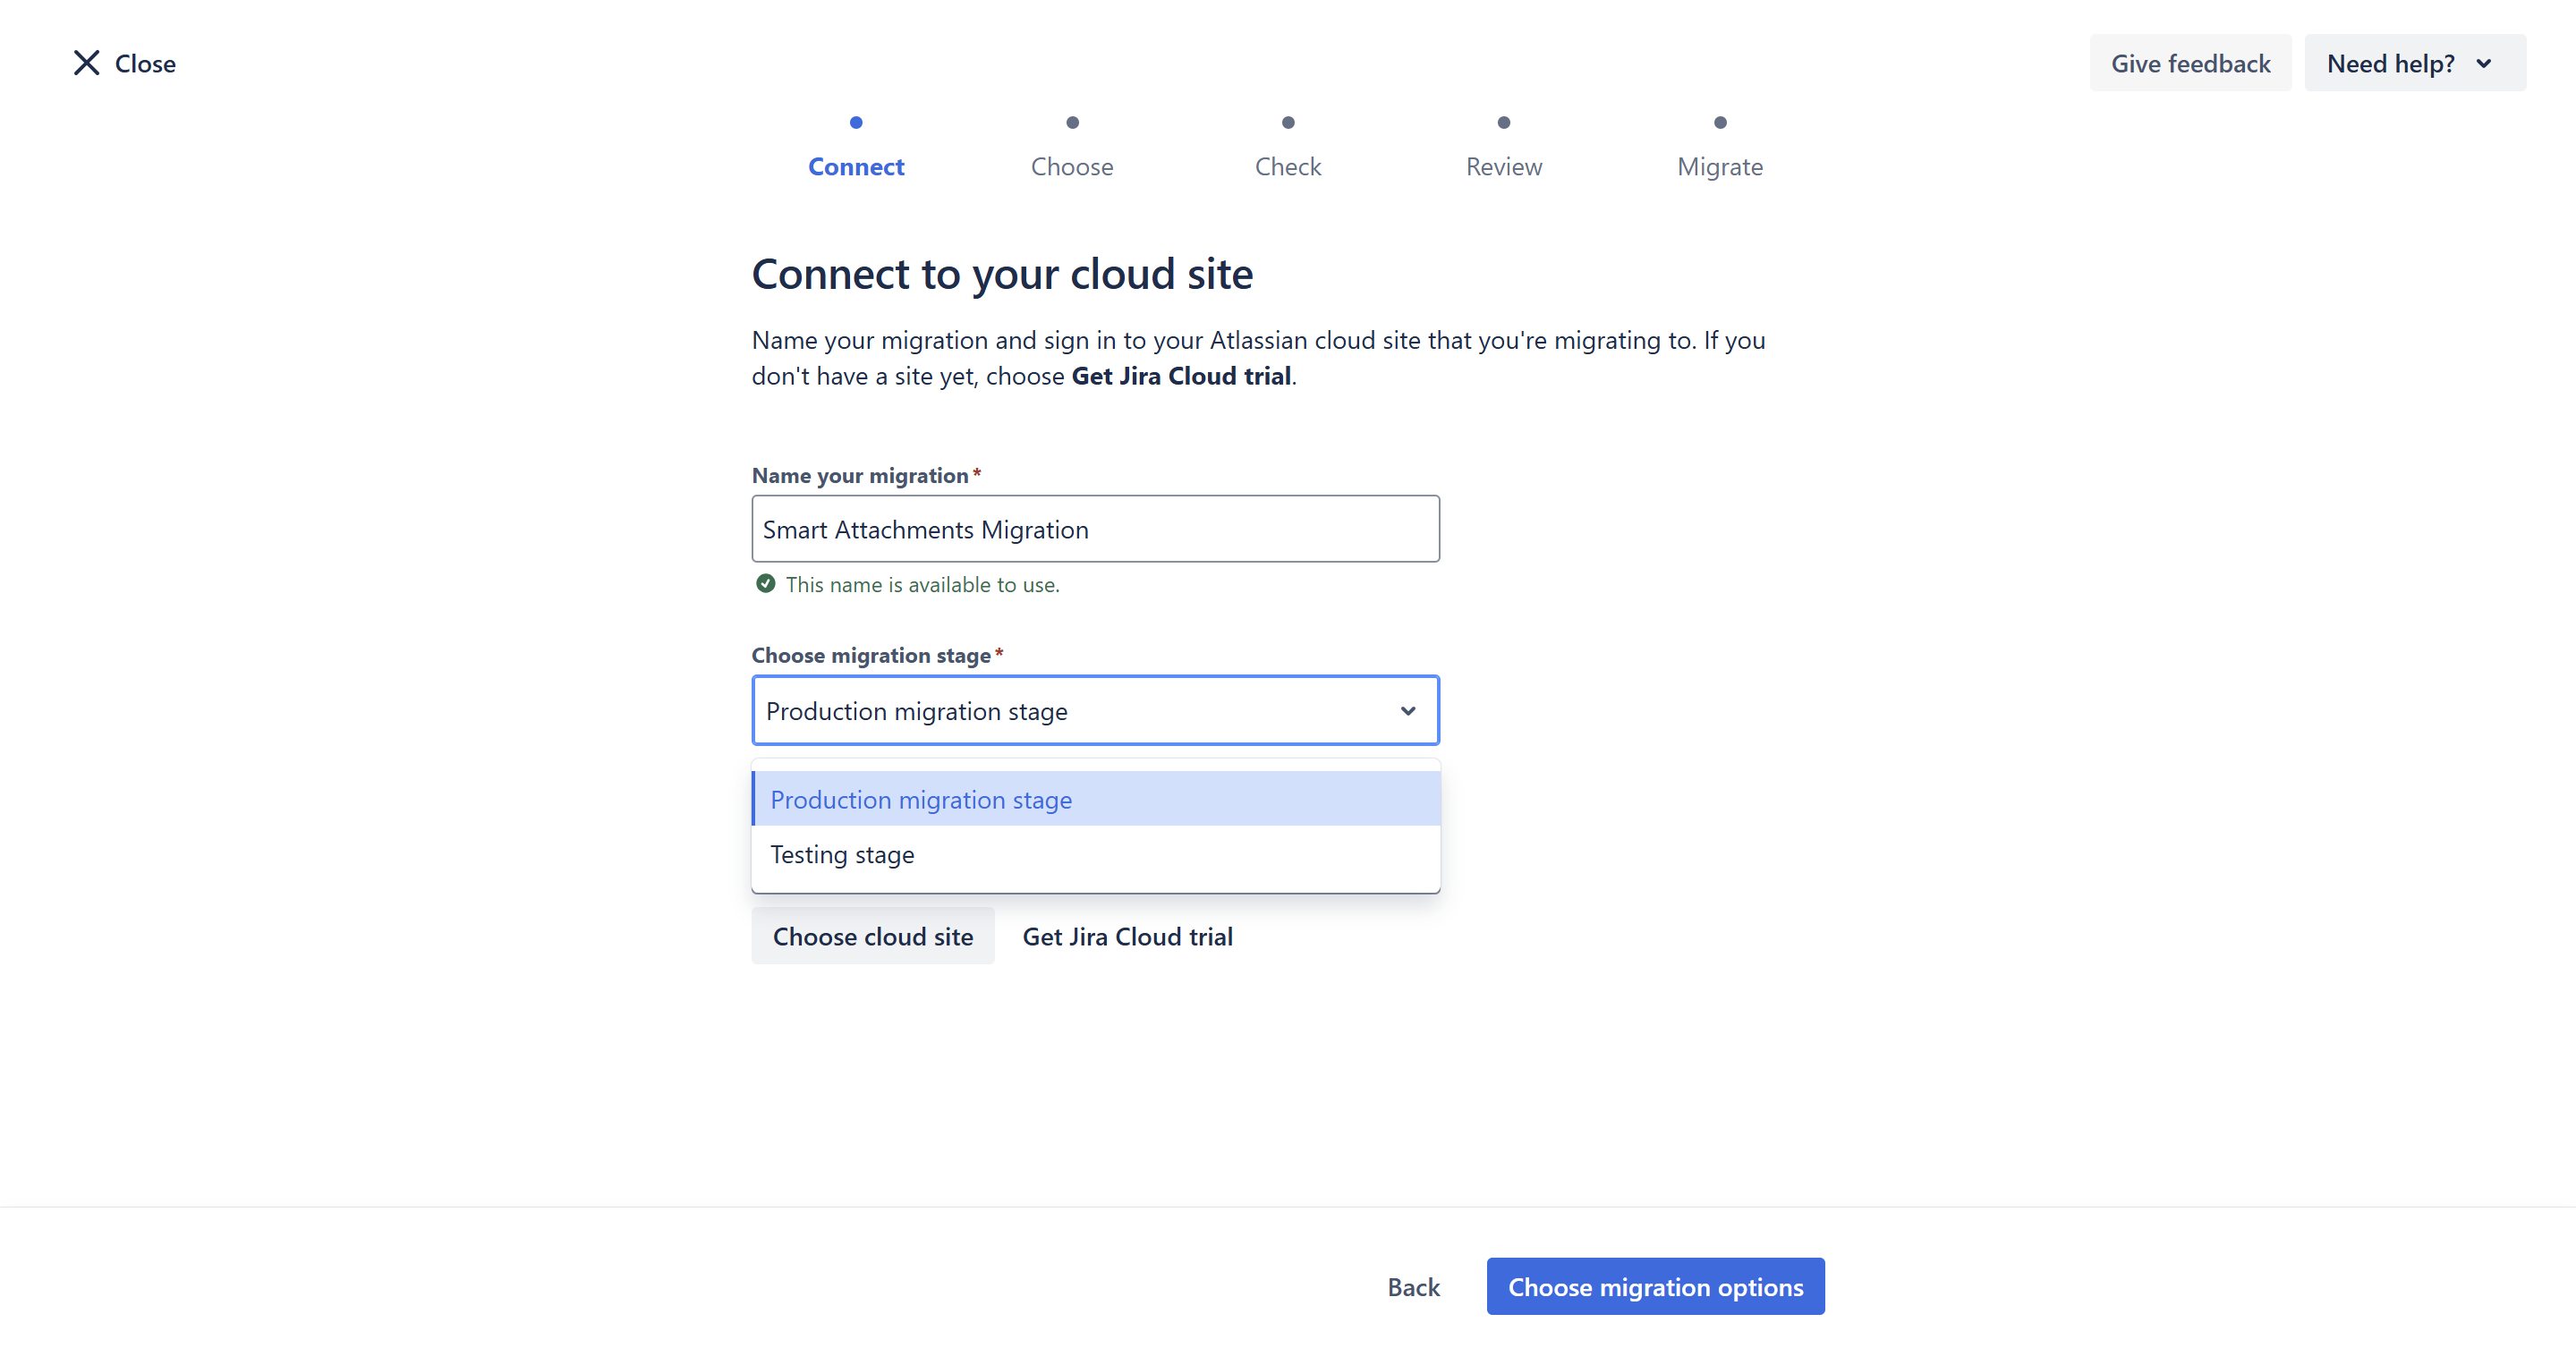Click the Choose step dot indicator
The image size is (2576, 1365).
click(1072, 123)
